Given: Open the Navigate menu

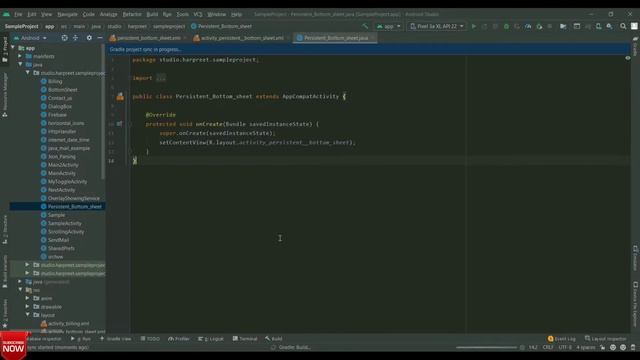Looking at the screenshot, I should point(67,14).
